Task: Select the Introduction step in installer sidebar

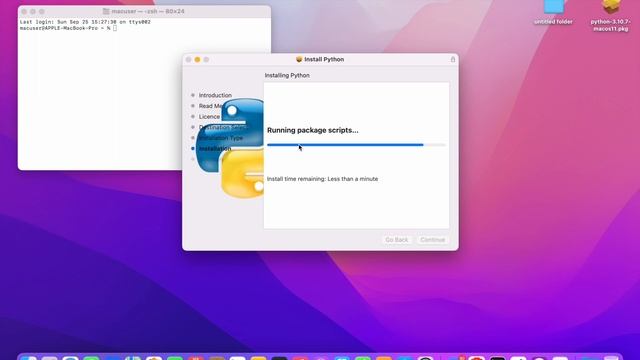Action: [x=215, y=95]
